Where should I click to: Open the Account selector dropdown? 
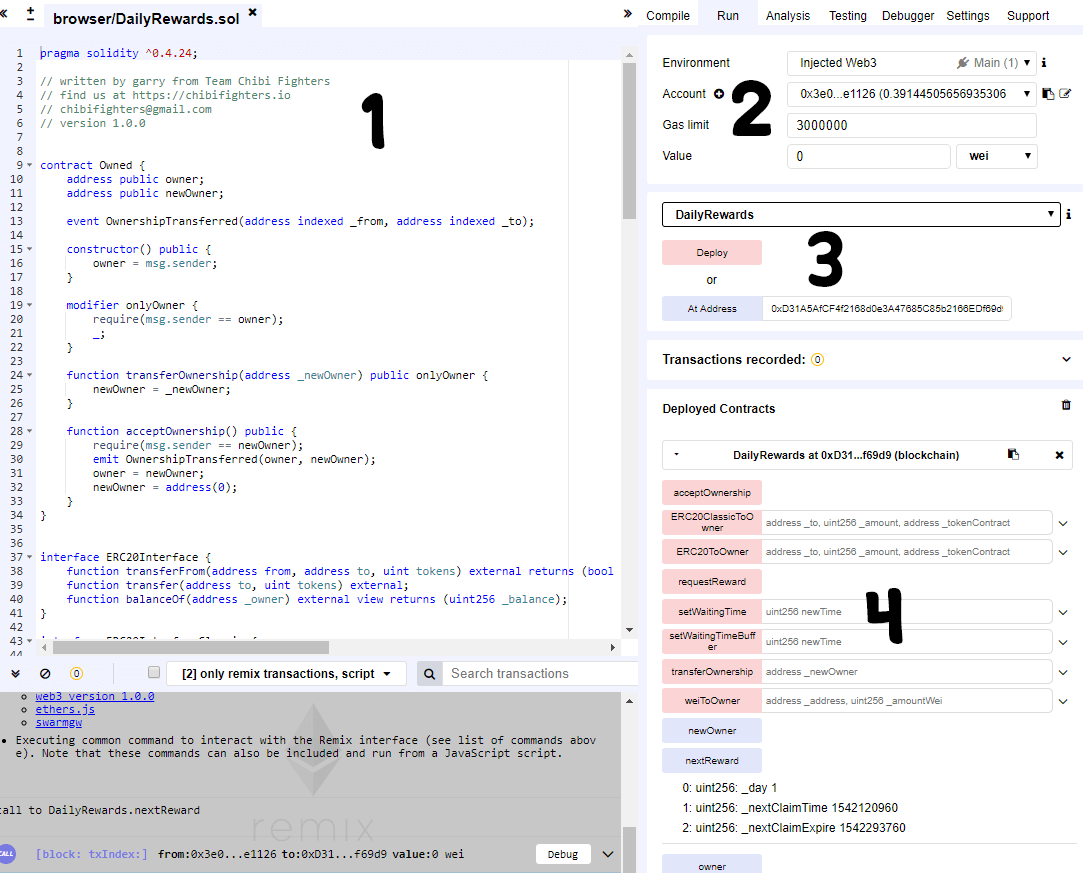click(x=912, y=94)
